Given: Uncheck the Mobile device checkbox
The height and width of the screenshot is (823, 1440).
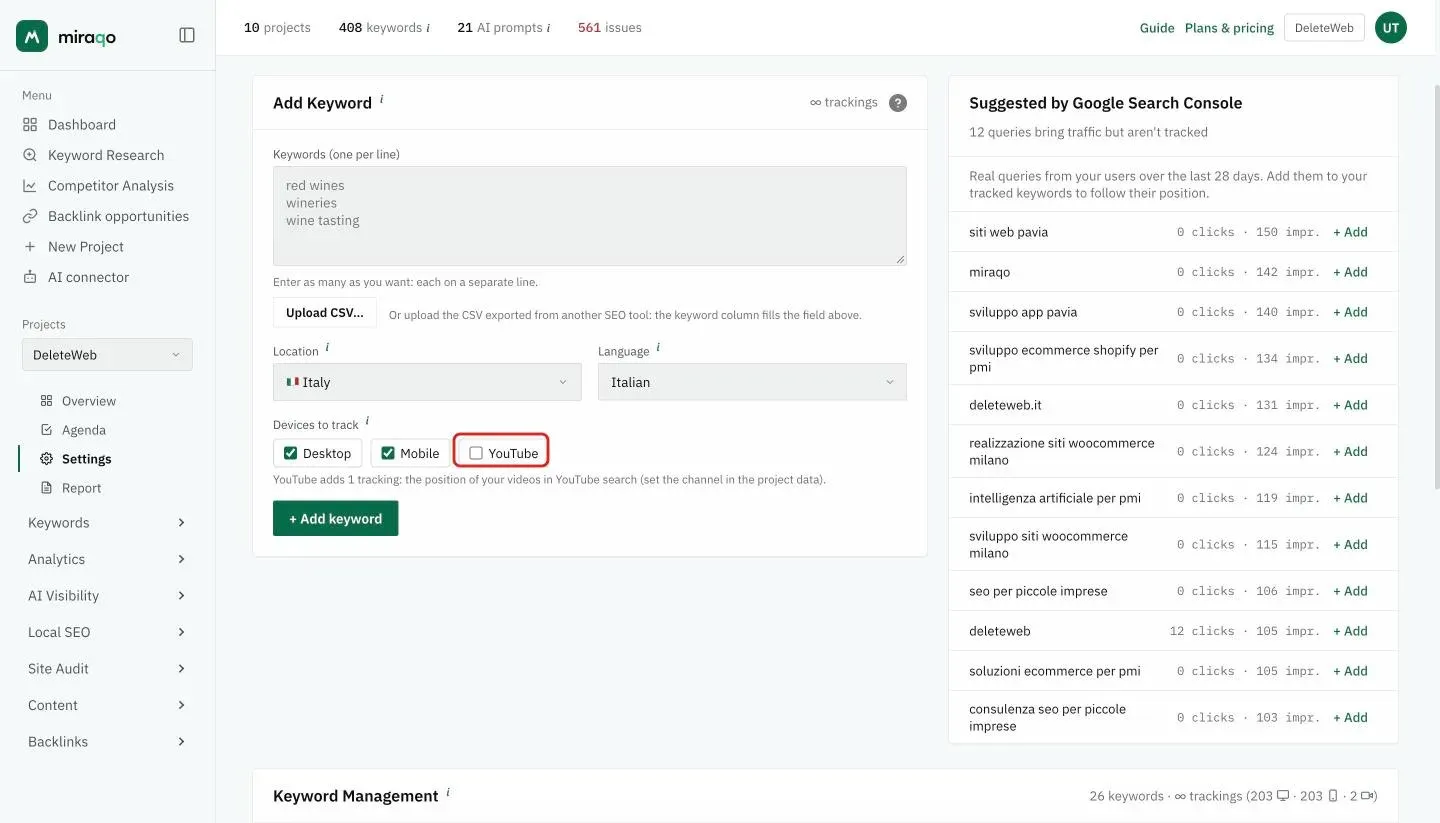Looking at the screenshot, I should click(x=388, y=453).
